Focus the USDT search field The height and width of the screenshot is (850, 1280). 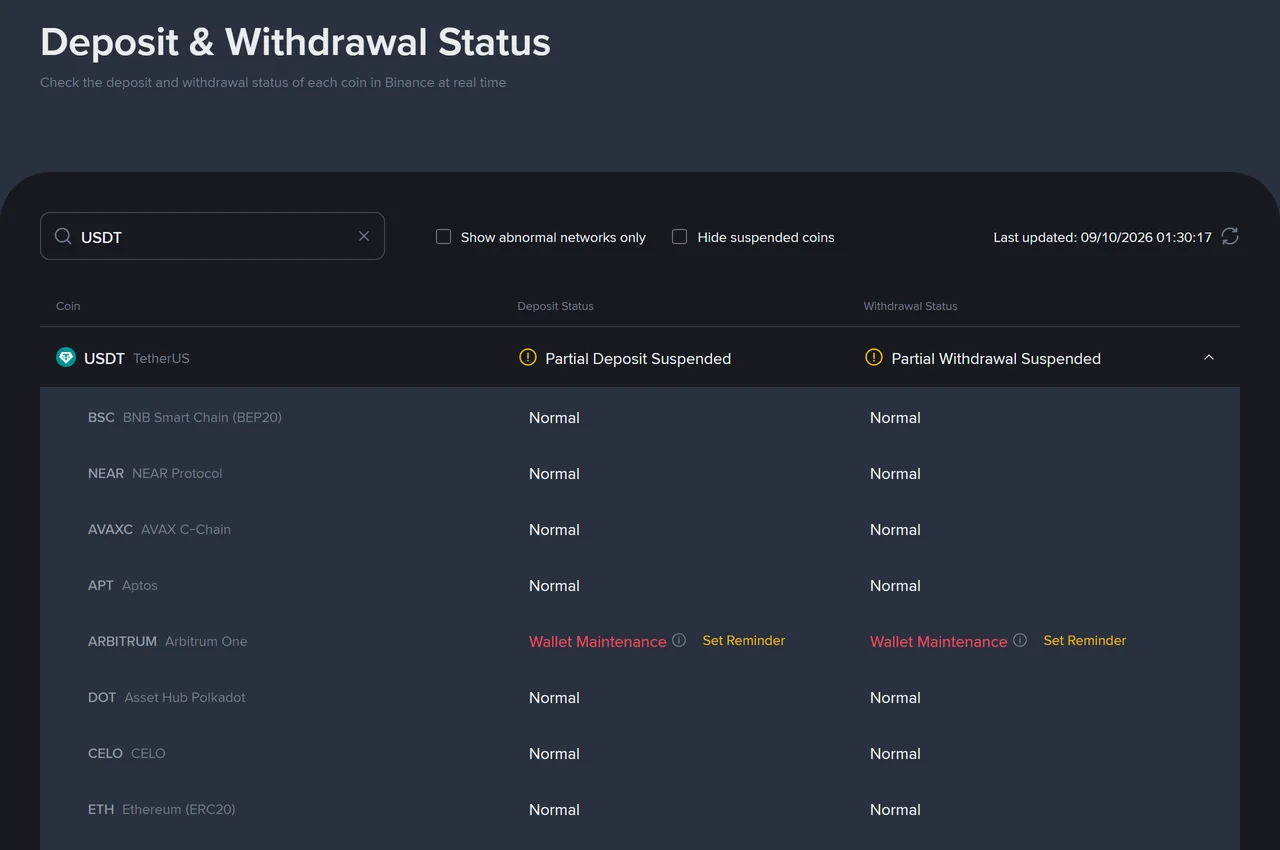(212, 236)
